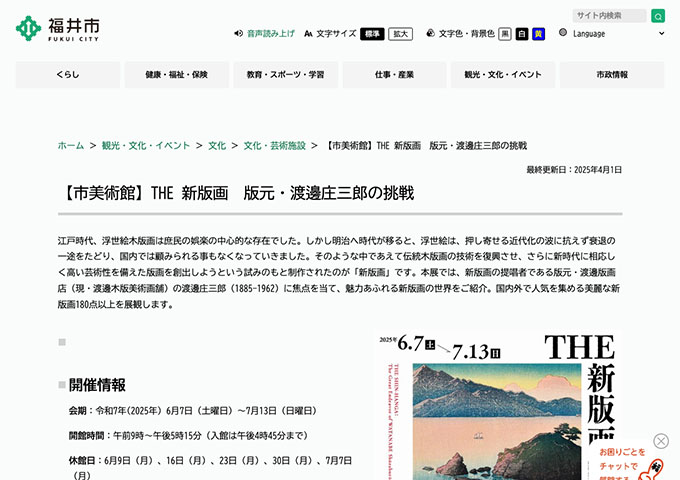Set text size to 標準
680x480 pixels.
point(372,34)
